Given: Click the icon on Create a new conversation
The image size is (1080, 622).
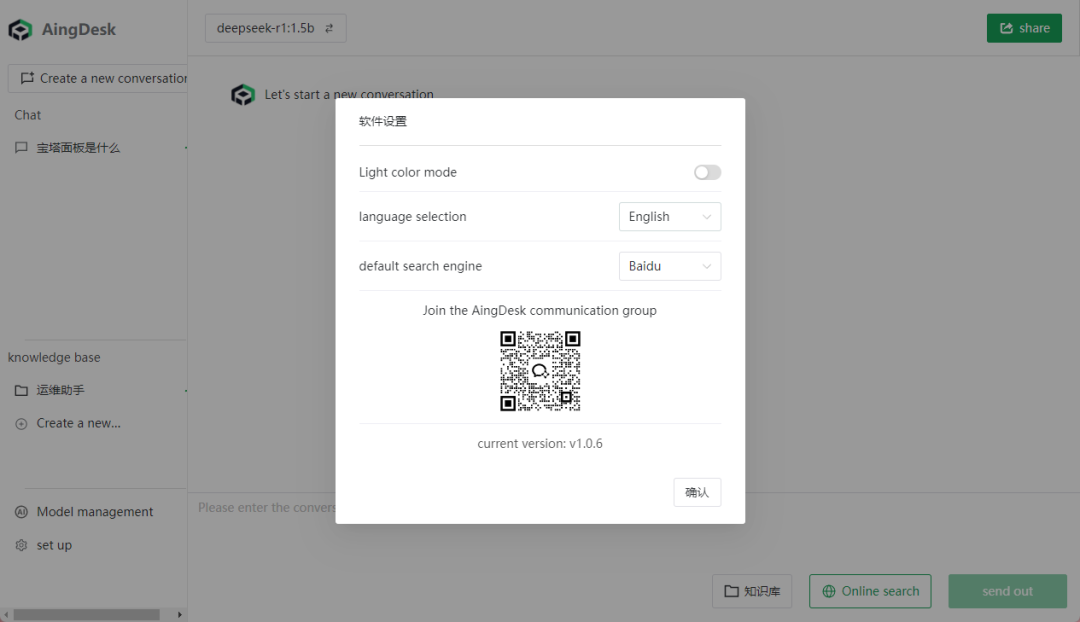Looking at the screenshot, I should click(27, 78).
